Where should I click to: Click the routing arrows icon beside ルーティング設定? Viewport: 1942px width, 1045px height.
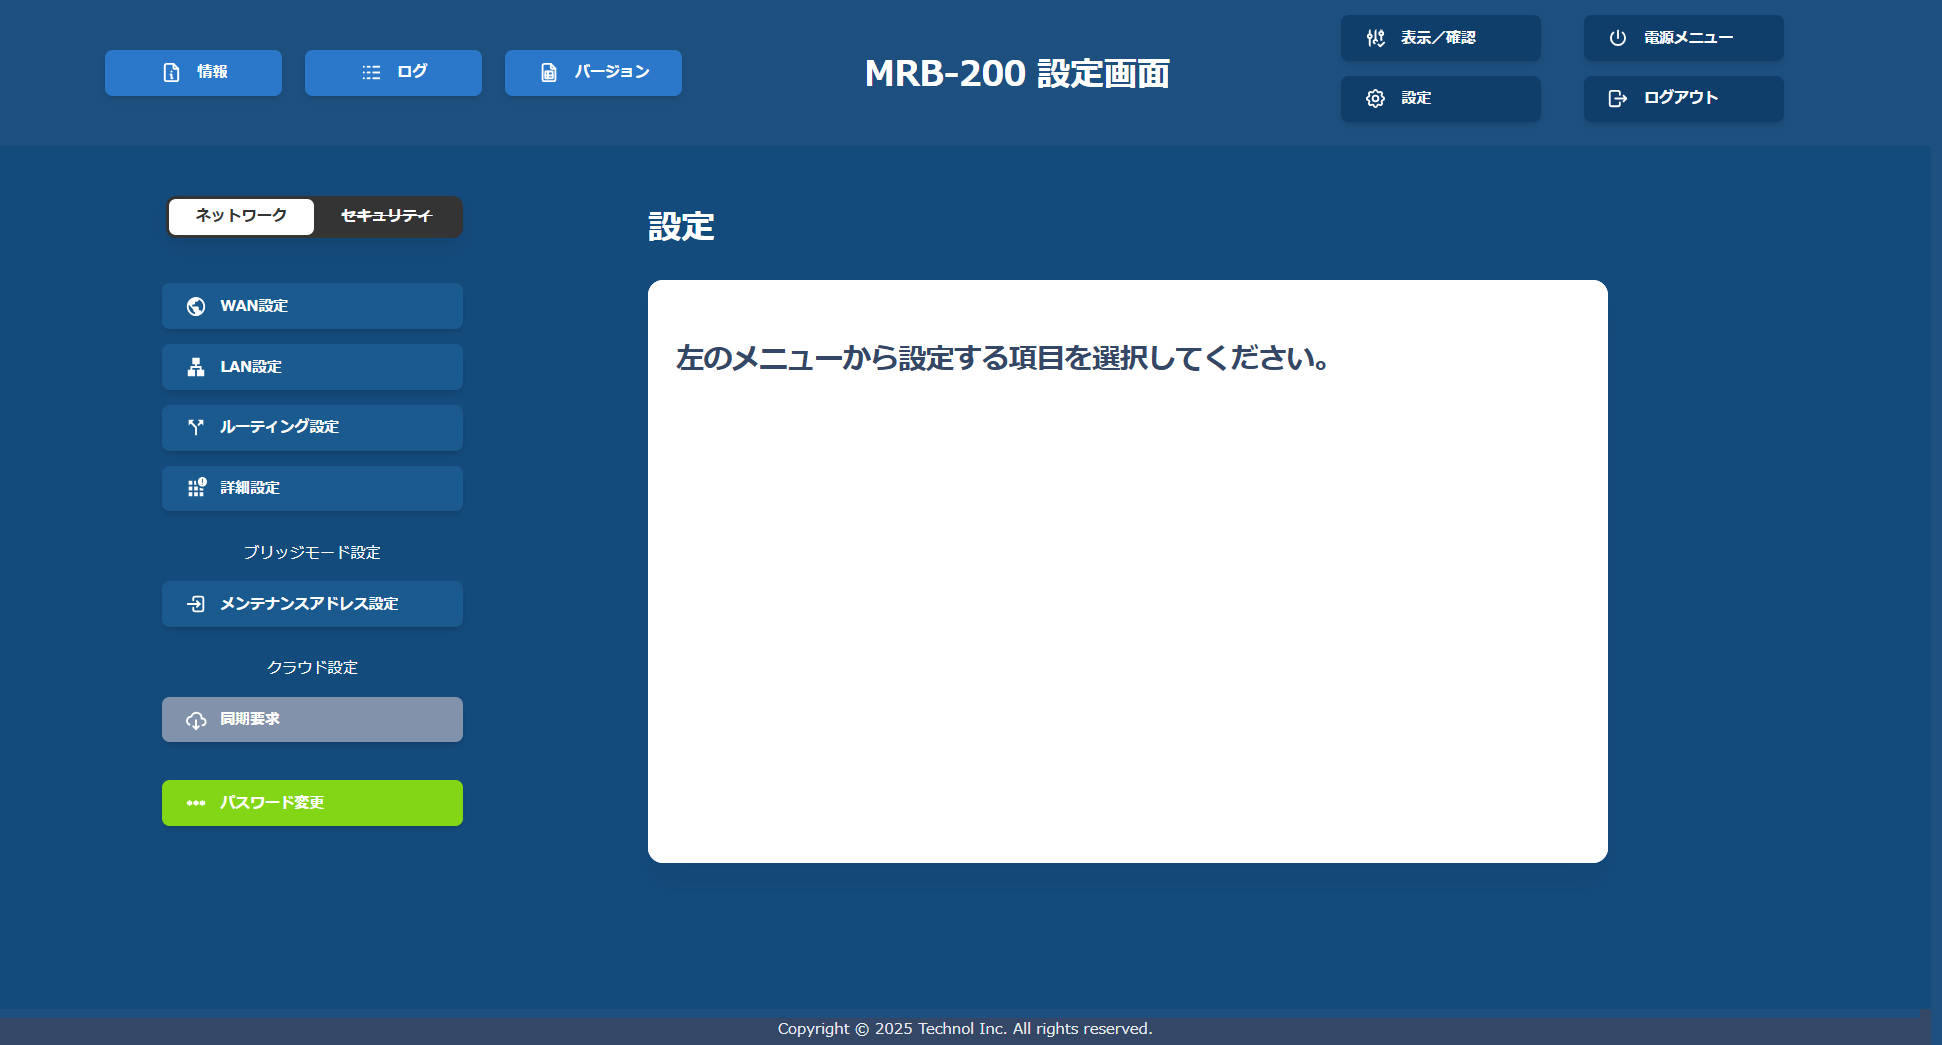point(196,427)
